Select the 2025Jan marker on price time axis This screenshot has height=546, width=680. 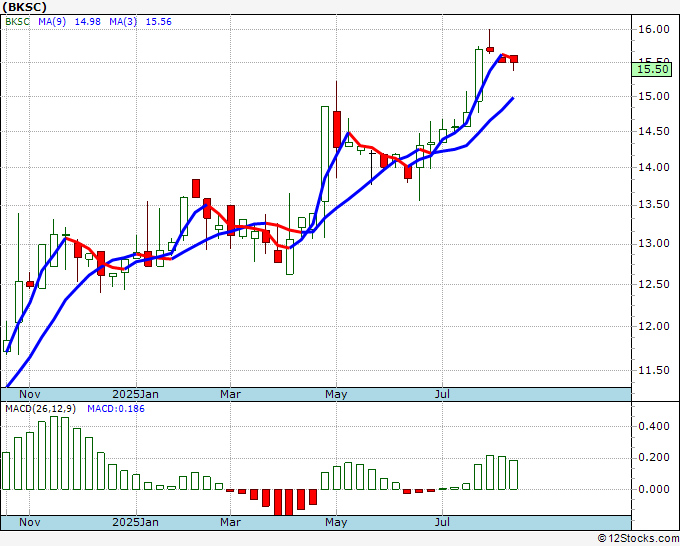pyautogui.click(x=135, y=394)
